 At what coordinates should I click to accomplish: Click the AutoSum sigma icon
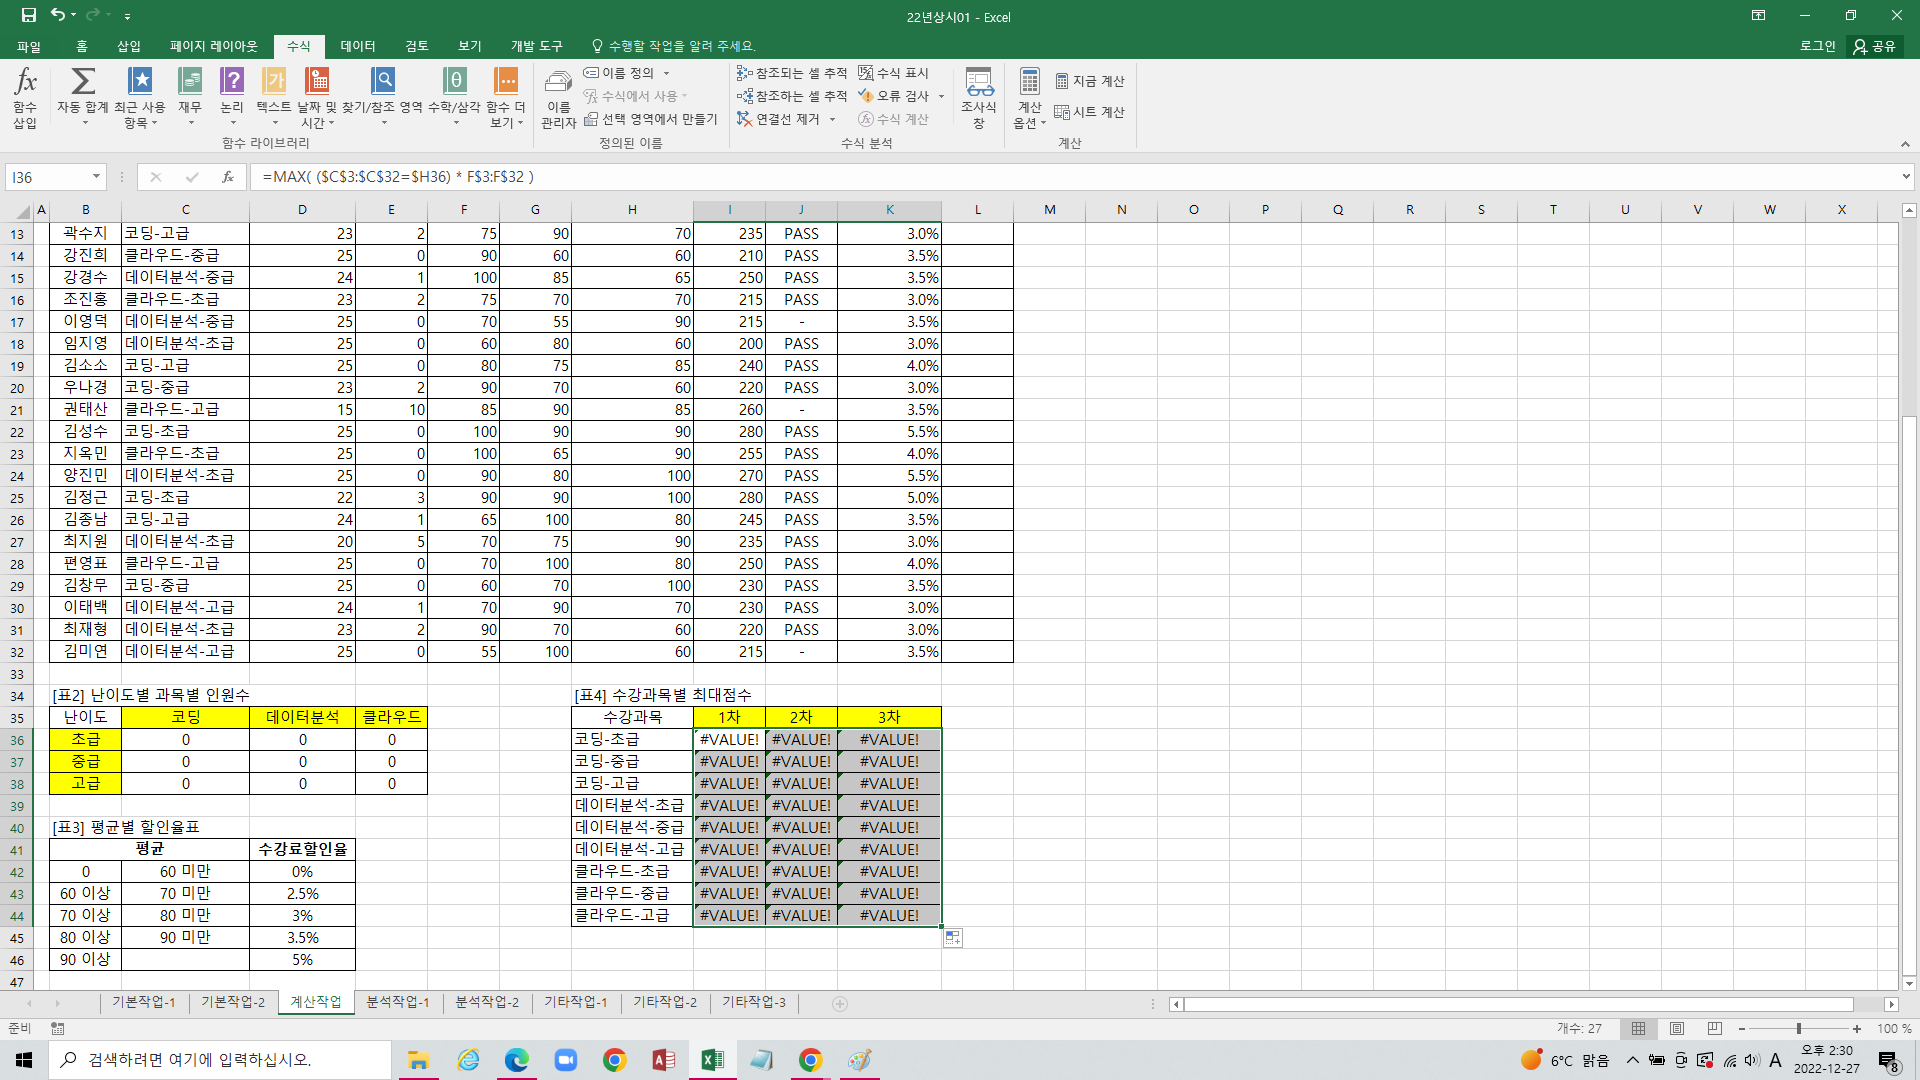[x=83, y=82]
